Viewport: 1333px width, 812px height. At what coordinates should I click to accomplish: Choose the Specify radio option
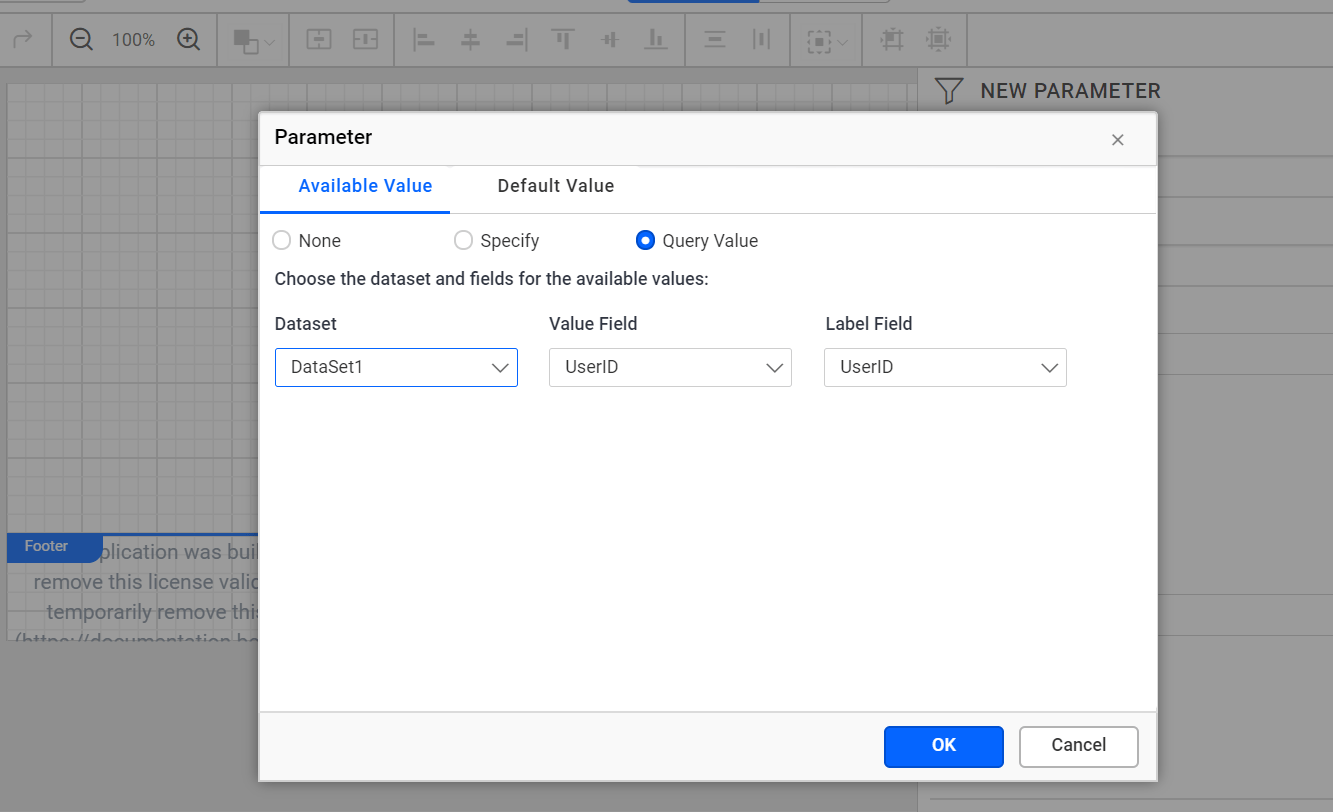click(464, 241)
